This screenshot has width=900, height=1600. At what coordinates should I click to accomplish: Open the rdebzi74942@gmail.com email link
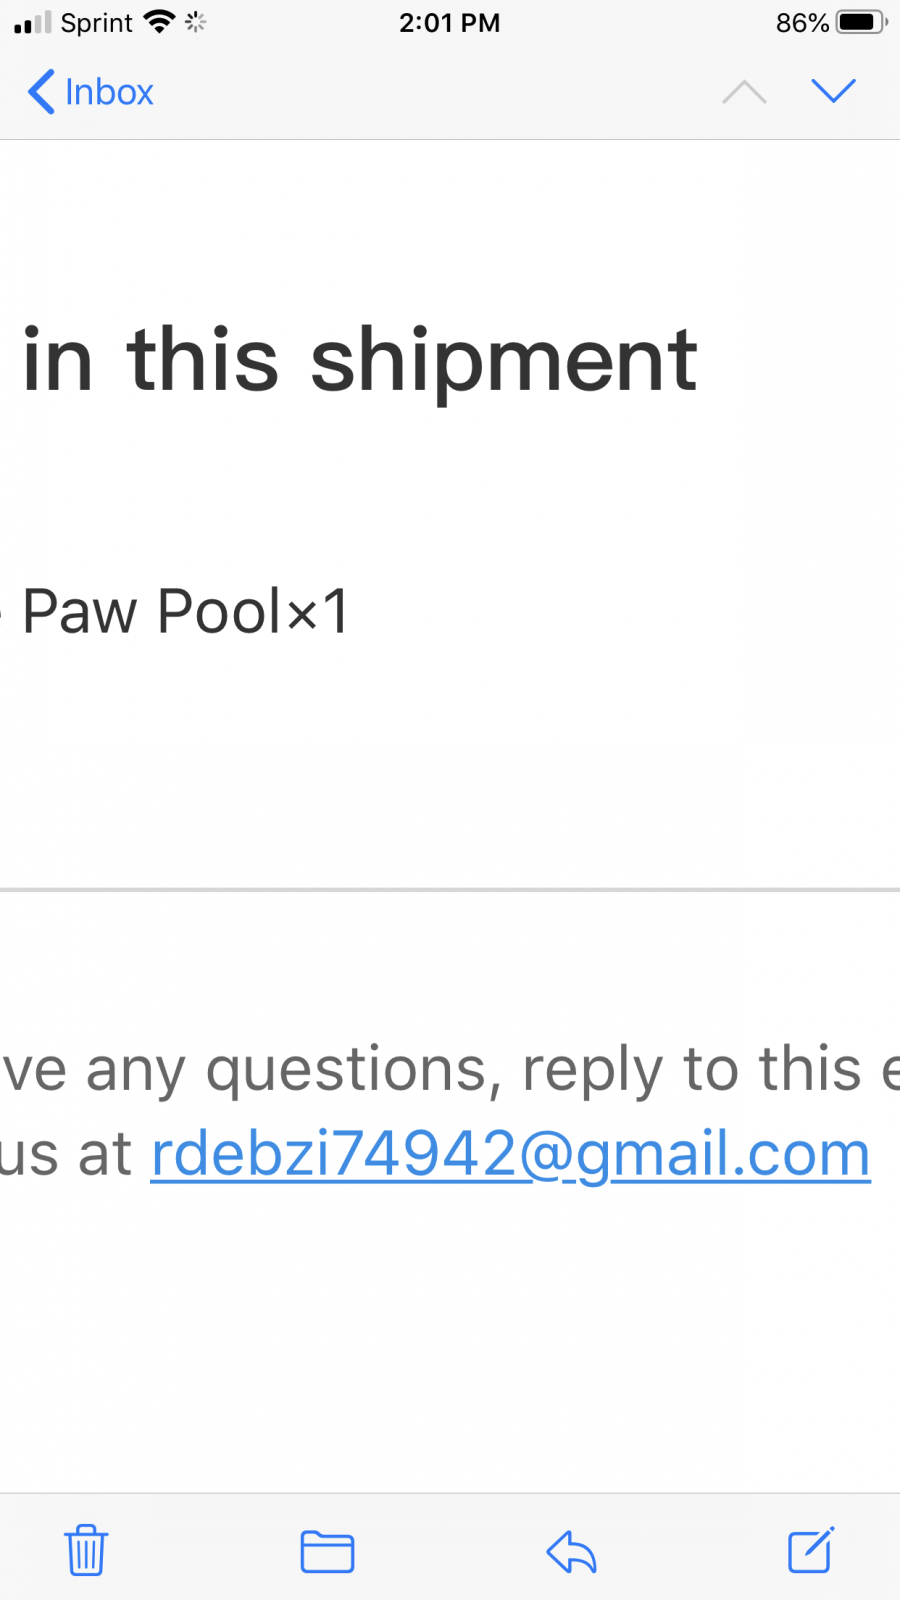tap(510, 1154)
